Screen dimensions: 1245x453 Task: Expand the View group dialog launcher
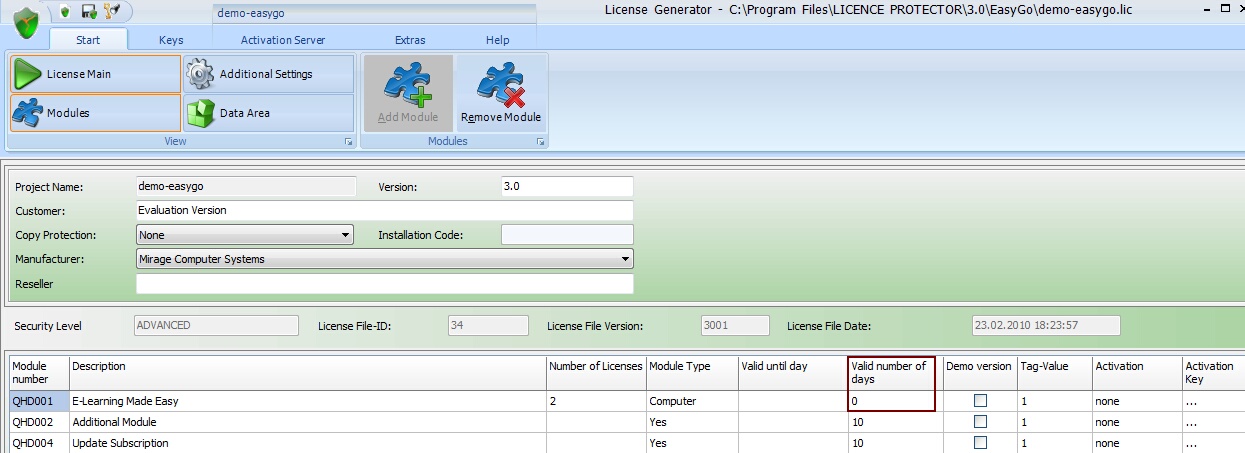[x=349, y=142]
